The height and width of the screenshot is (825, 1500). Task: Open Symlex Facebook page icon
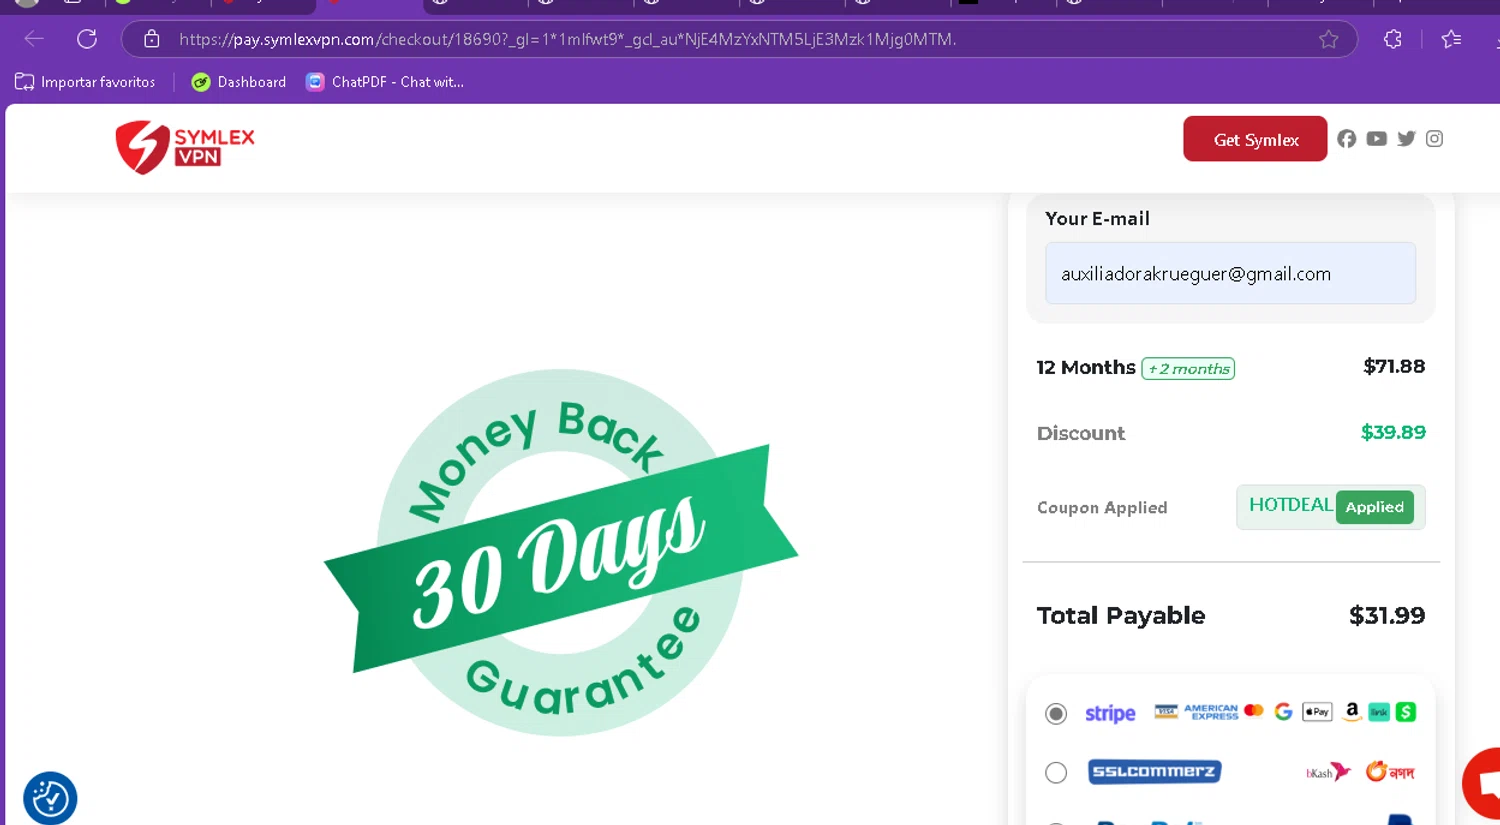(x=1347, y=139)
